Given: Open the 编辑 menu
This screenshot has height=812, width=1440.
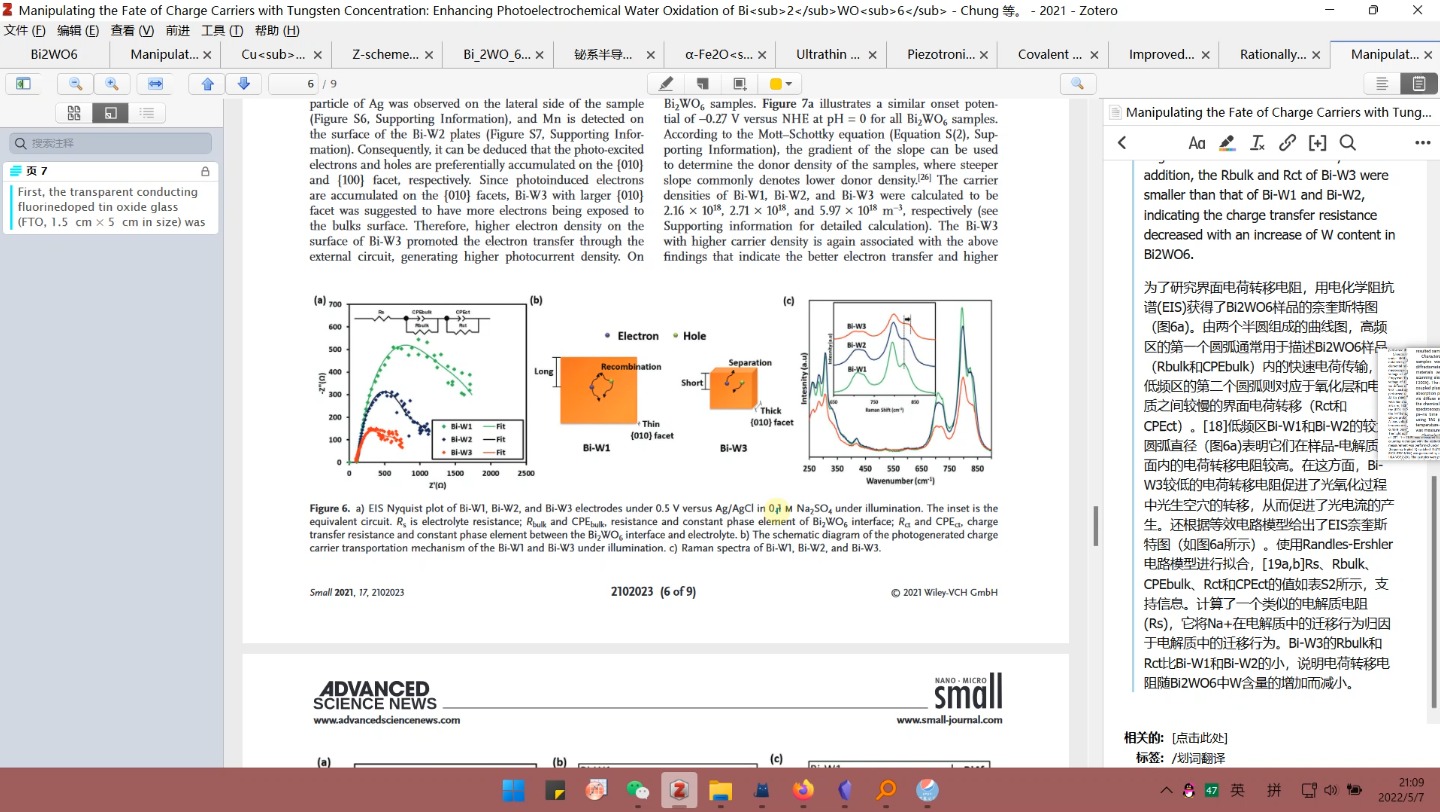Looking at the screenshot, I should coord(78,31).
